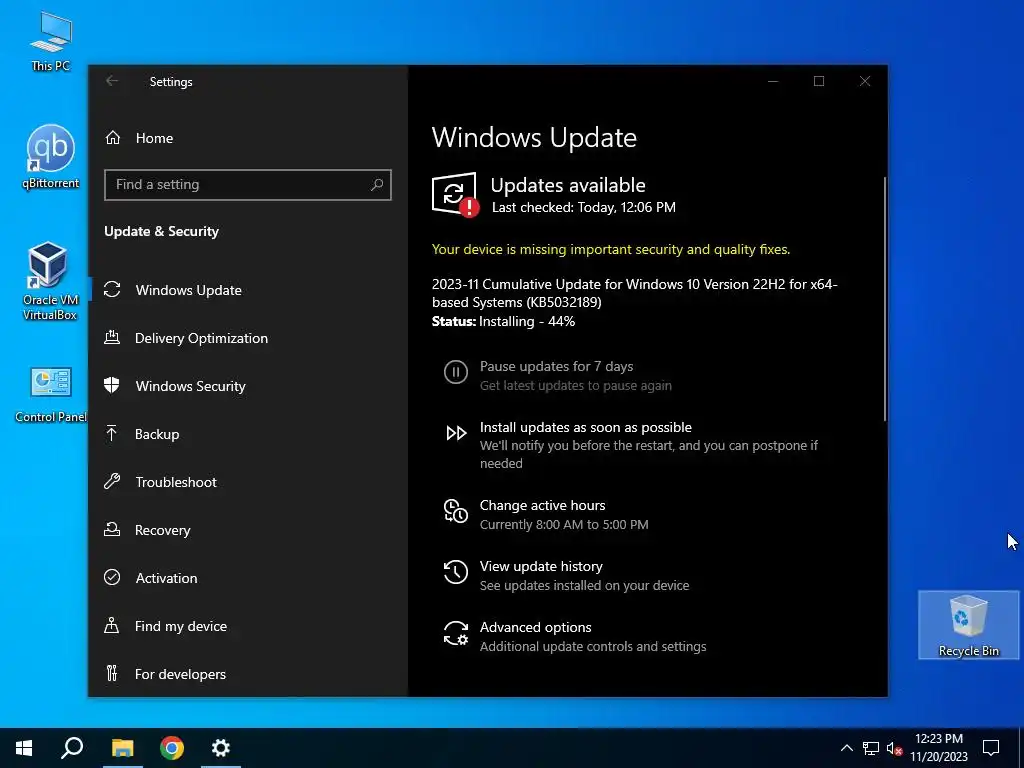Click 'Last checked: Today, 12:06 PM' text

(583, 207)
